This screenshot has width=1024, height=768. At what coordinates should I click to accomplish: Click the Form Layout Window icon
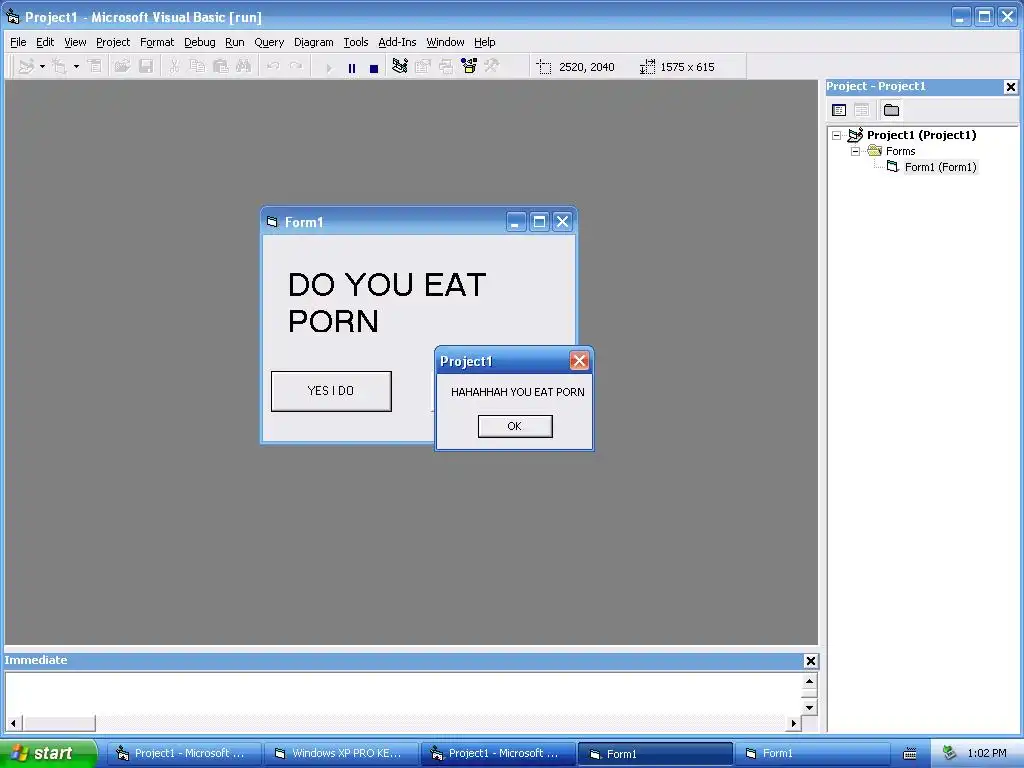(446, 66)
